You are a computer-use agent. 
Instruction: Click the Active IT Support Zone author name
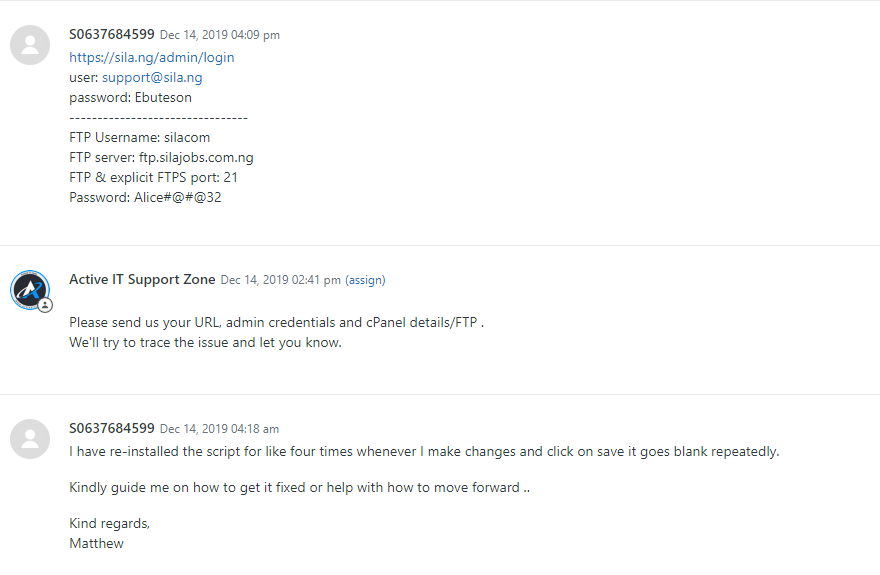(x=142, y=279)
